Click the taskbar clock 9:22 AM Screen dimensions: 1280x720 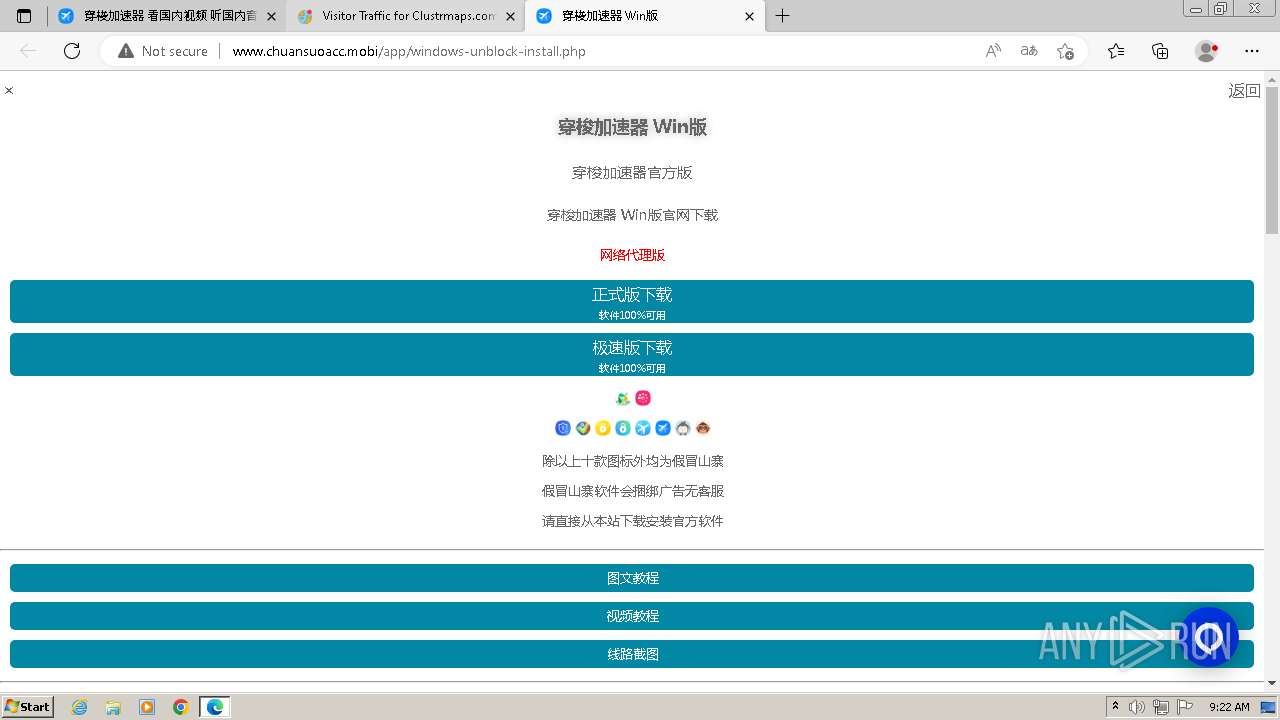tap(1229, 707)
